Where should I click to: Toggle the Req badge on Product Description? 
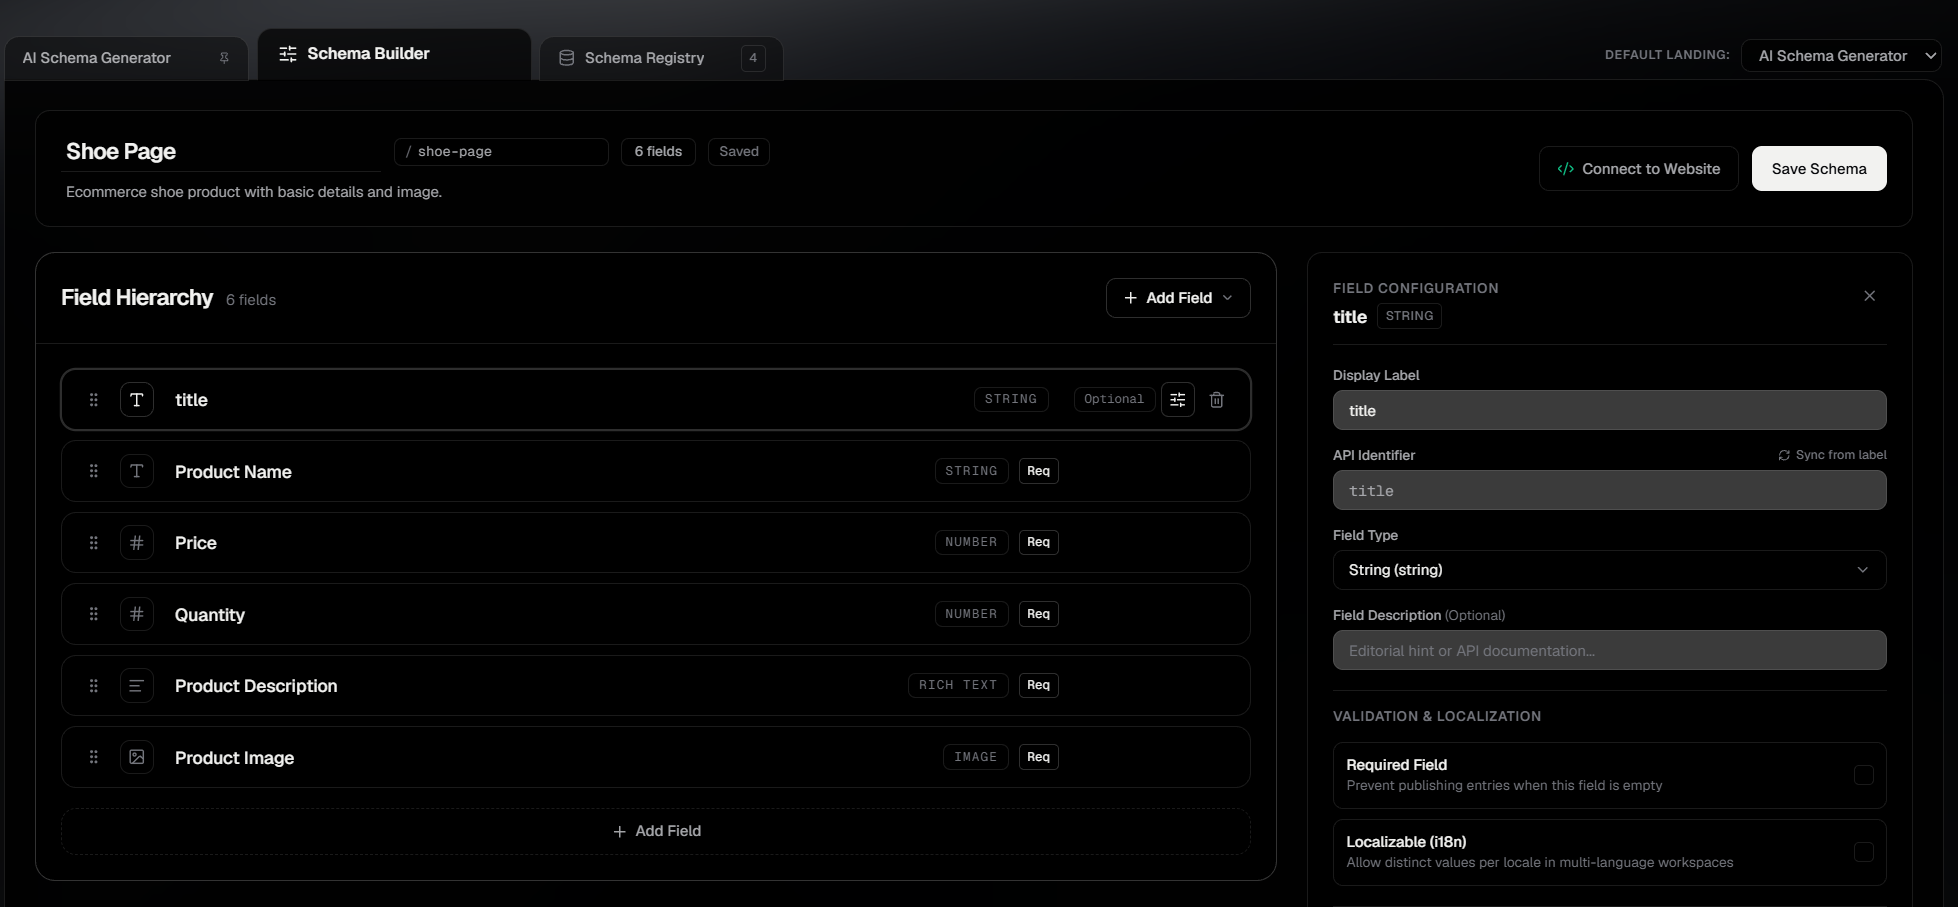[1039, 685]
